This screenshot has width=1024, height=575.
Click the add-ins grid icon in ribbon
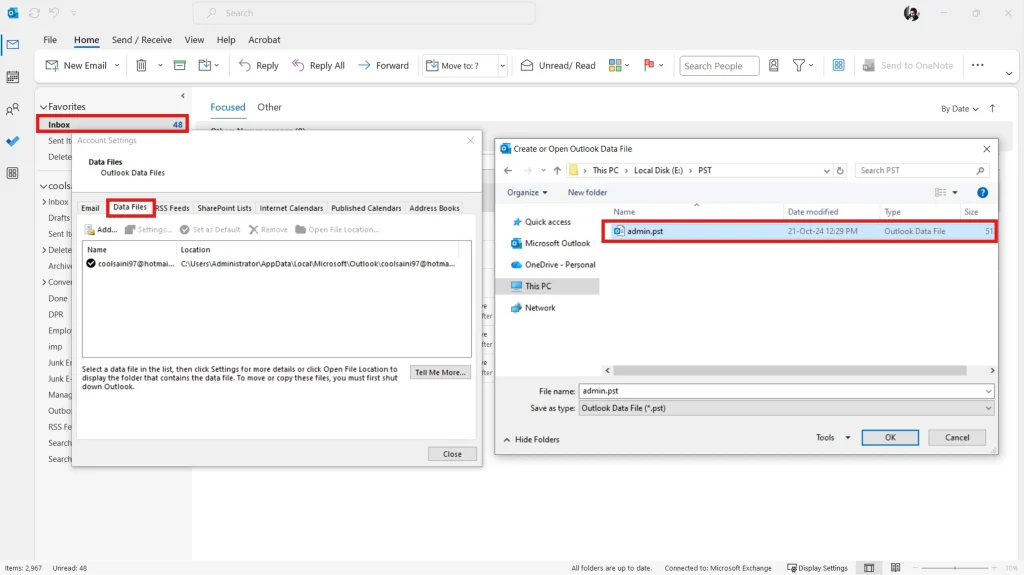tap(839, 65)
